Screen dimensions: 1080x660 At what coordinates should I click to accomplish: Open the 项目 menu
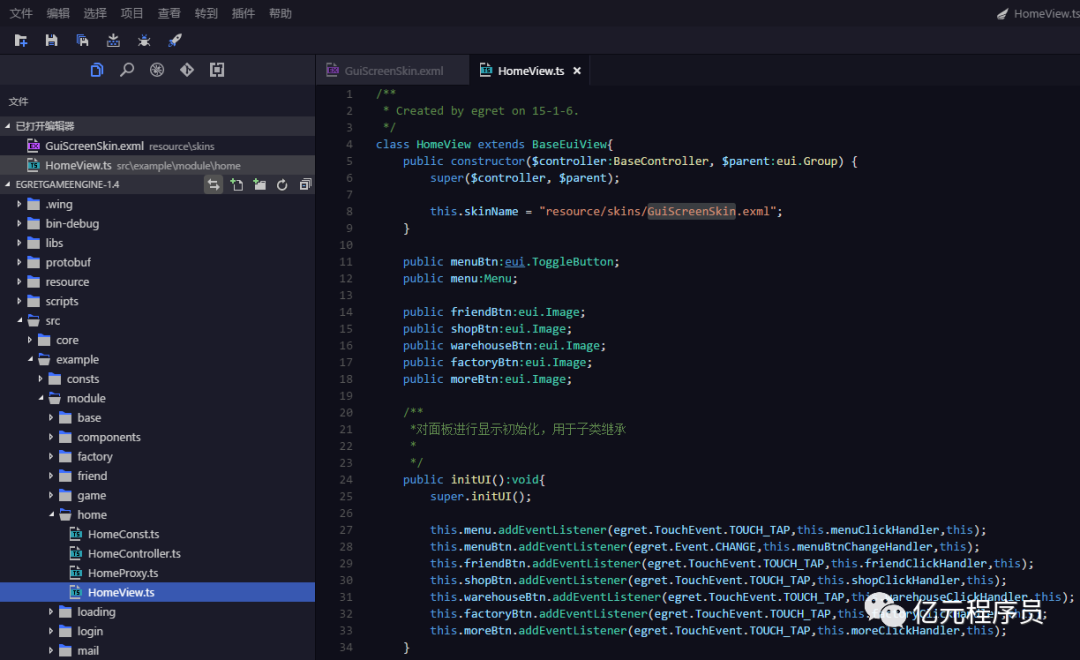pyautogui.click(x=132, y=13)
